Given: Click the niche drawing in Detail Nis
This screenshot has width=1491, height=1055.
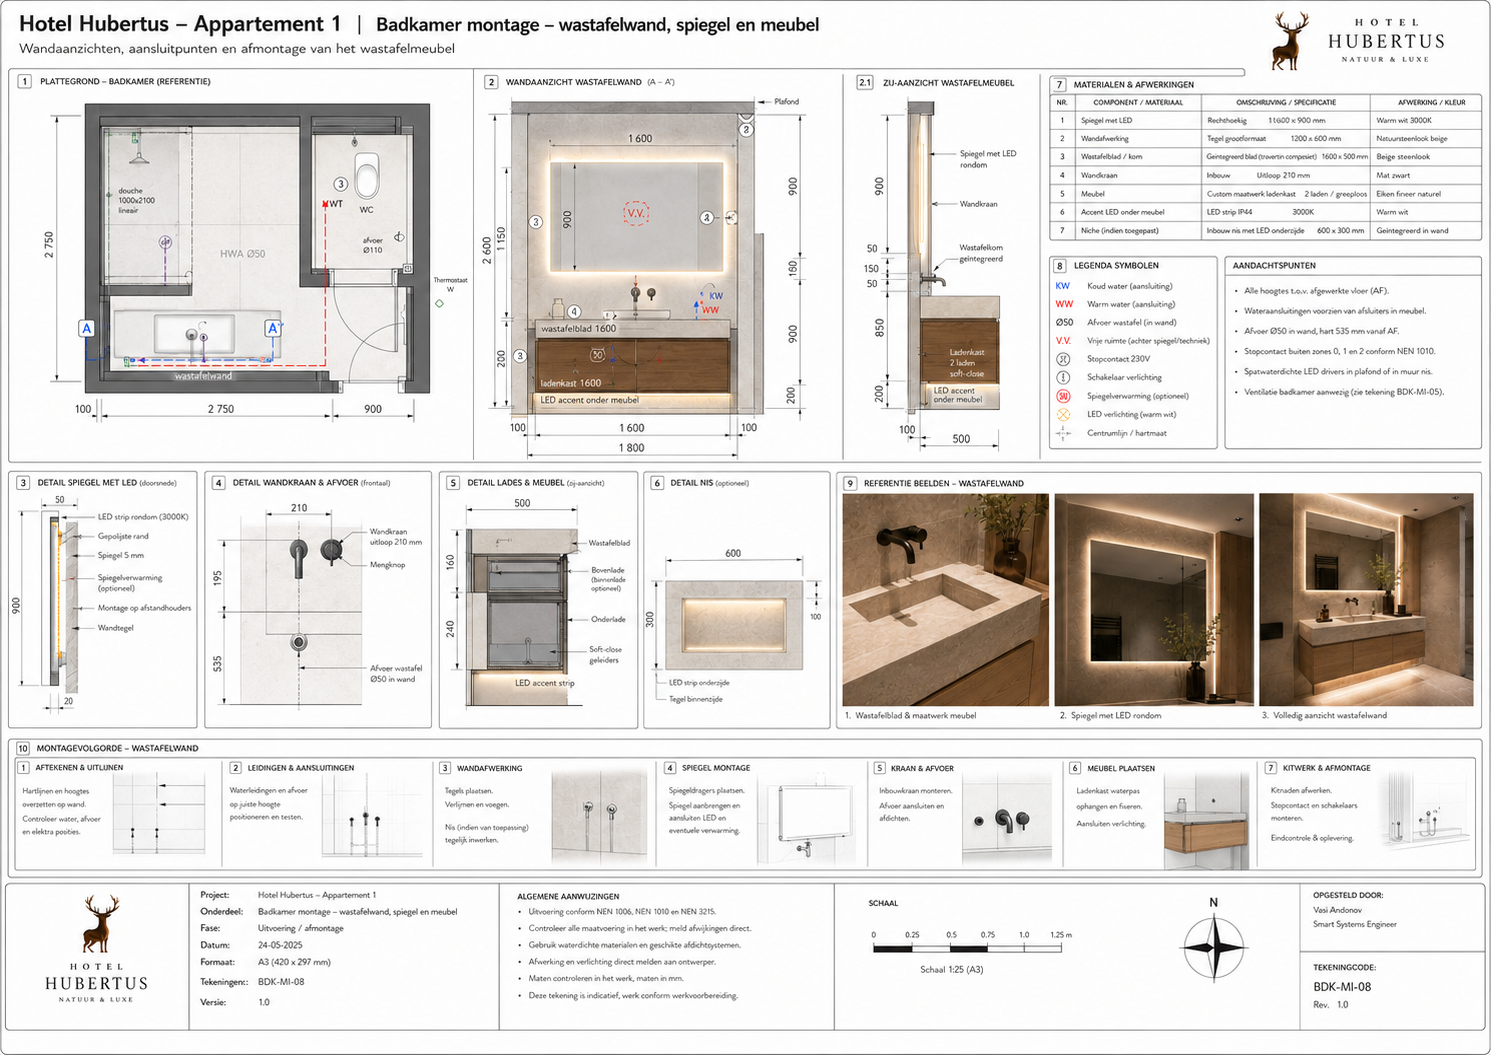Looking at the screenshot, I should click(733, 625).
